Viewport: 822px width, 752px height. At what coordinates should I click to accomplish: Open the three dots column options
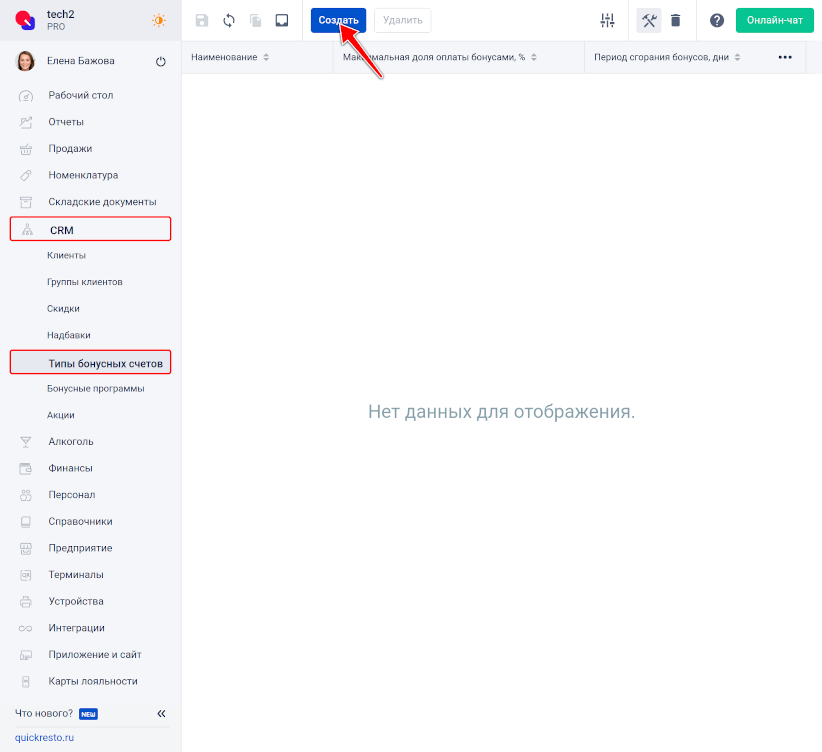click(785, 57)
